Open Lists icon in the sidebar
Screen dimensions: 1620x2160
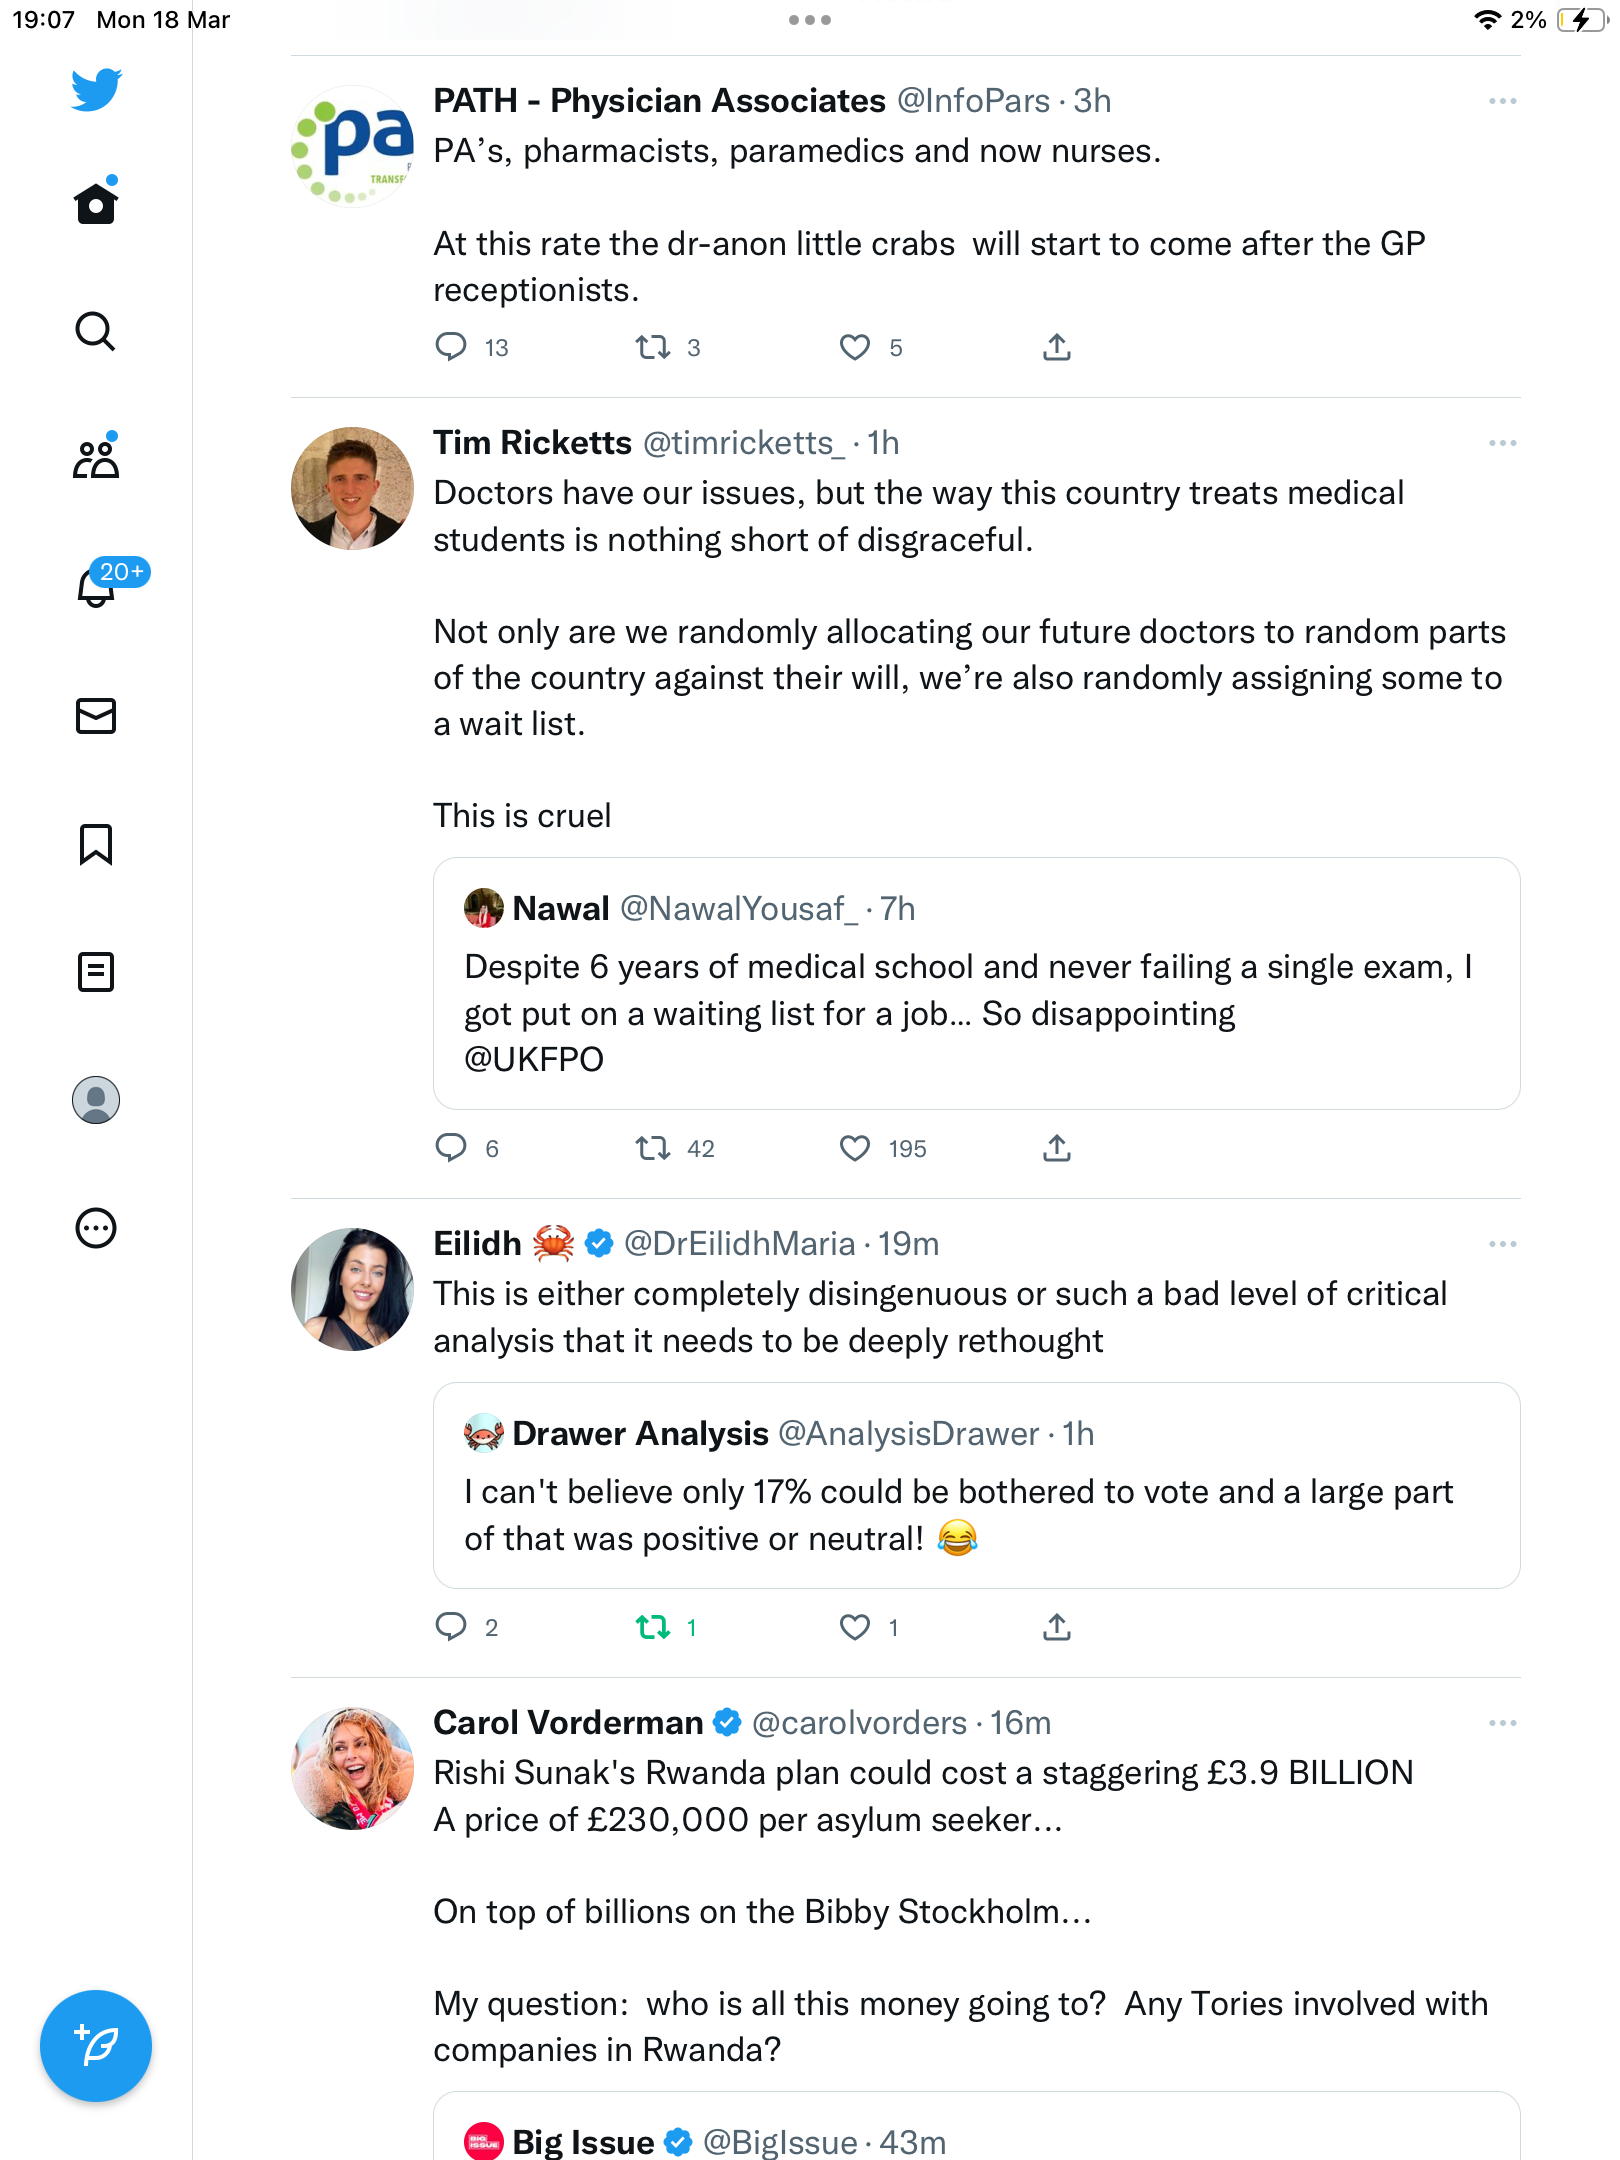click(x=96, y=972)
